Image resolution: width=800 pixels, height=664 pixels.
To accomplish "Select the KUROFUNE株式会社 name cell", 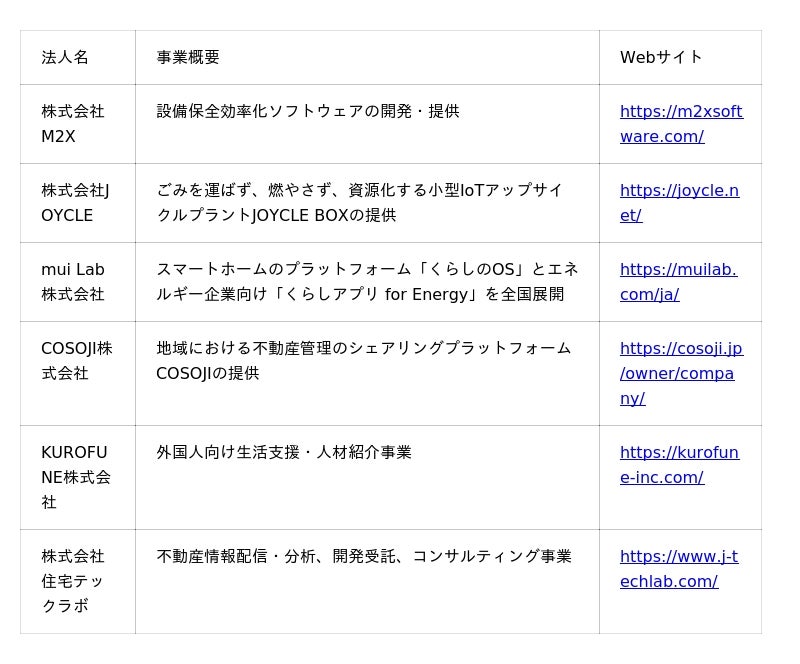I will (x=75, y=477).
